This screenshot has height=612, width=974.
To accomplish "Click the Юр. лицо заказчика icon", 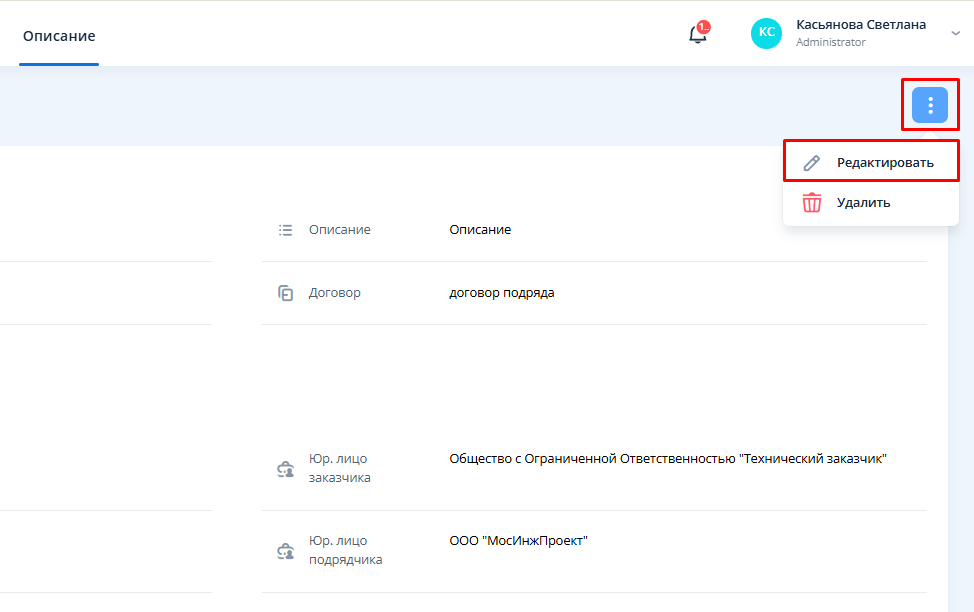I will point(285,469).
